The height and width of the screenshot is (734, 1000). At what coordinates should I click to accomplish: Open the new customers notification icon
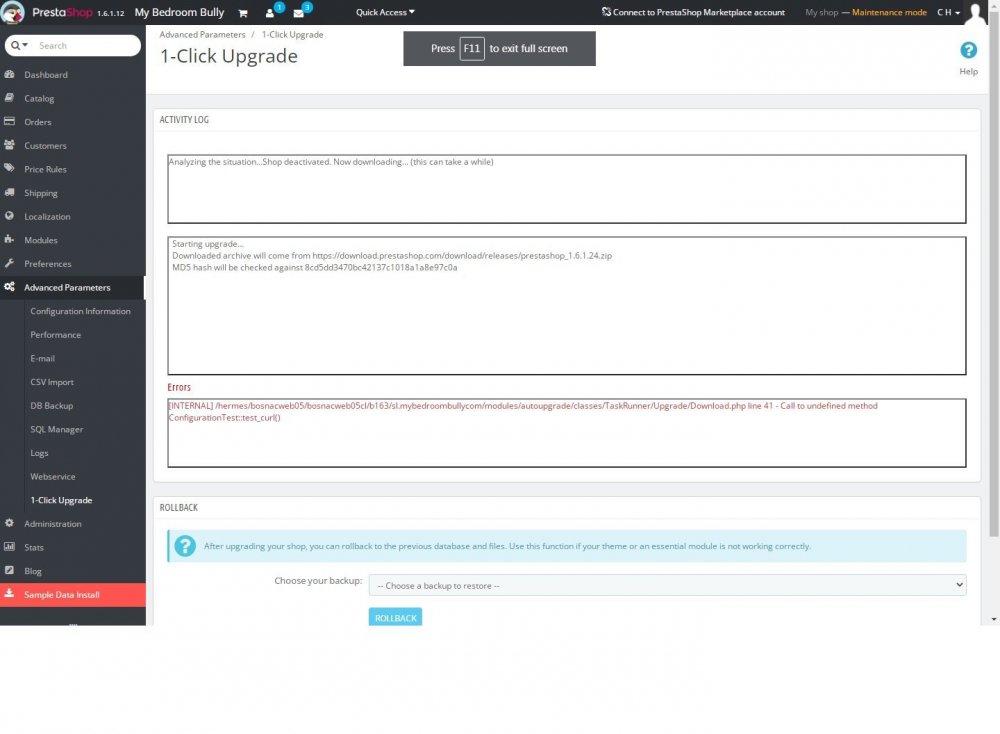270,13
